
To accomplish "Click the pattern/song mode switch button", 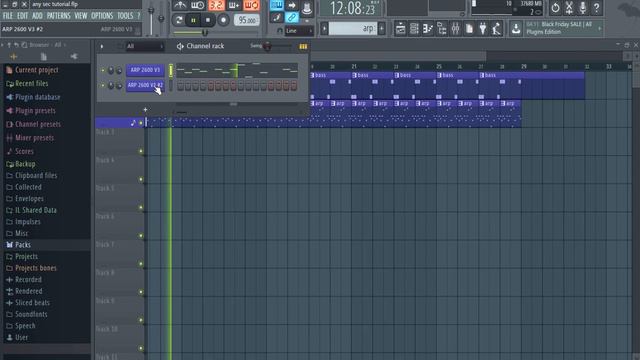I will 179,20.
